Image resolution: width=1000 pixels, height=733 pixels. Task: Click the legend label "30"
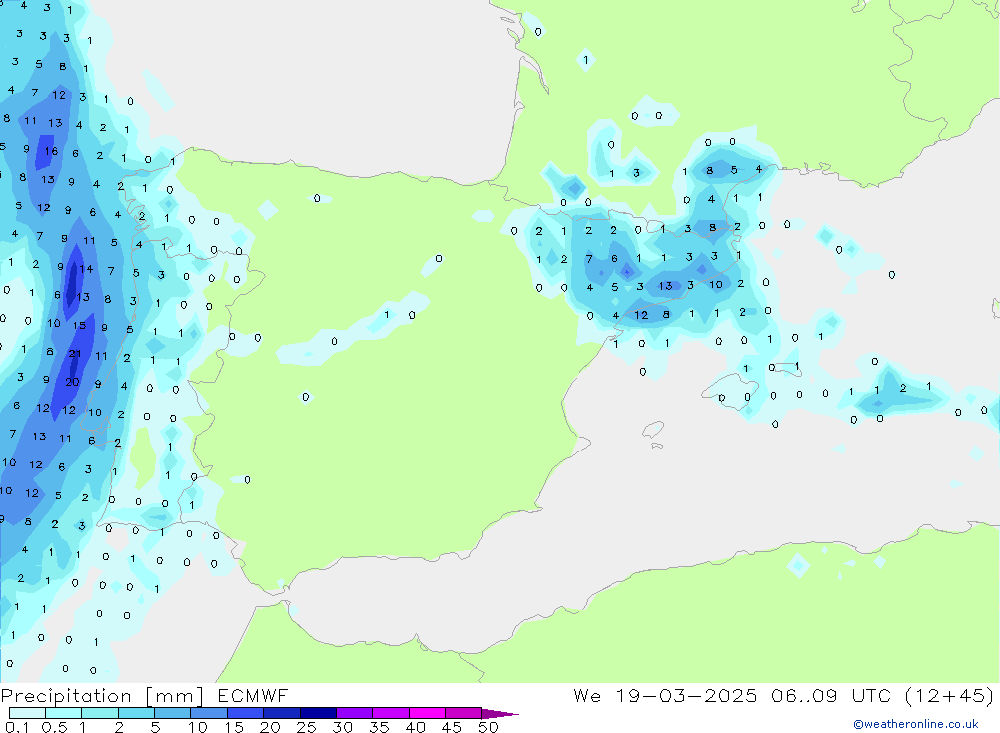coord(343,727)
